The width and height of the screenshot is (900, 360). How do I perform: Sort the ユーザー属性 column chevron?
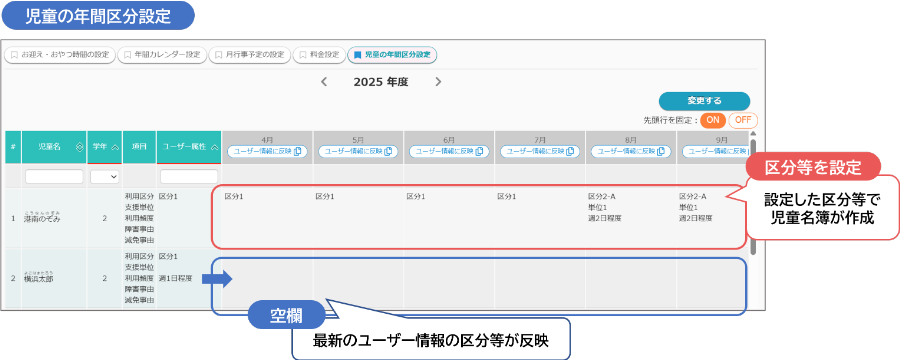pyautogui.click(x=215, y=147)
